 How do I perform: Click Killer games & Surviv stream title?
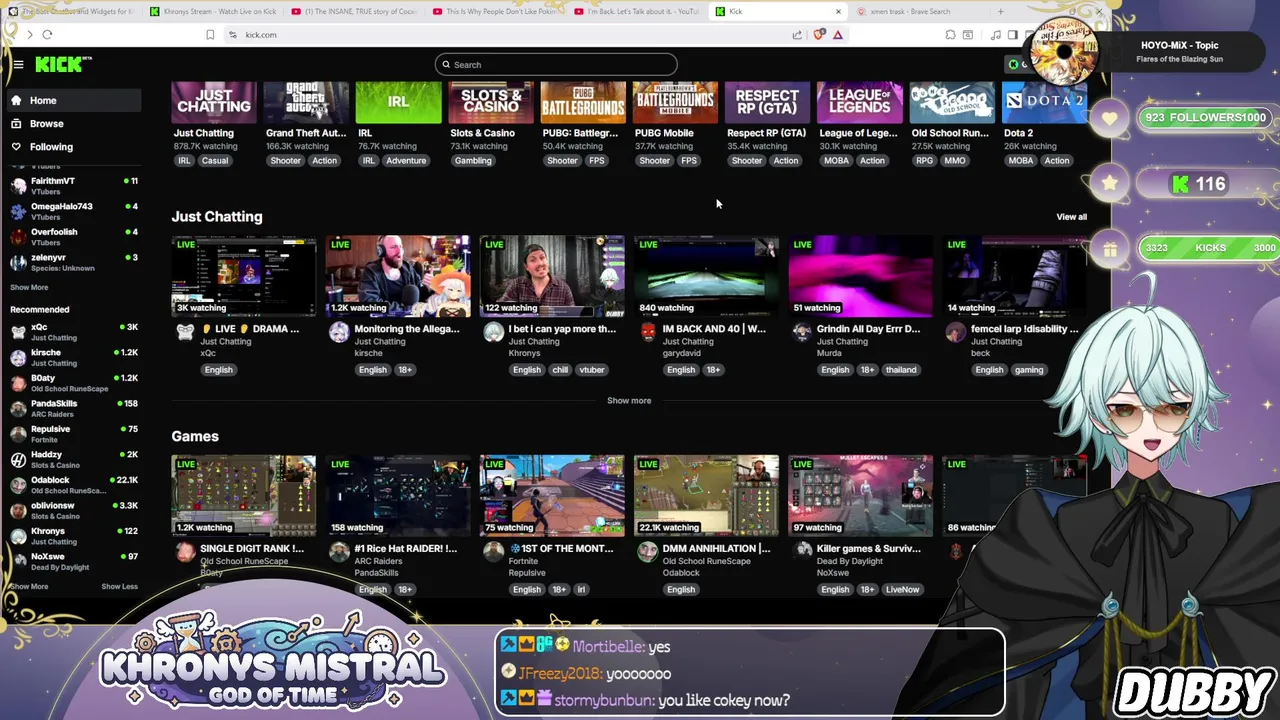point(869,549)
